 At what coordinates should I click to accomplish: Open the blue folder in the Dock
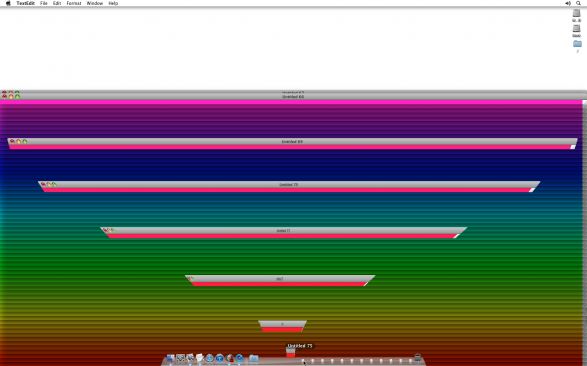click(x=253, y=358)
